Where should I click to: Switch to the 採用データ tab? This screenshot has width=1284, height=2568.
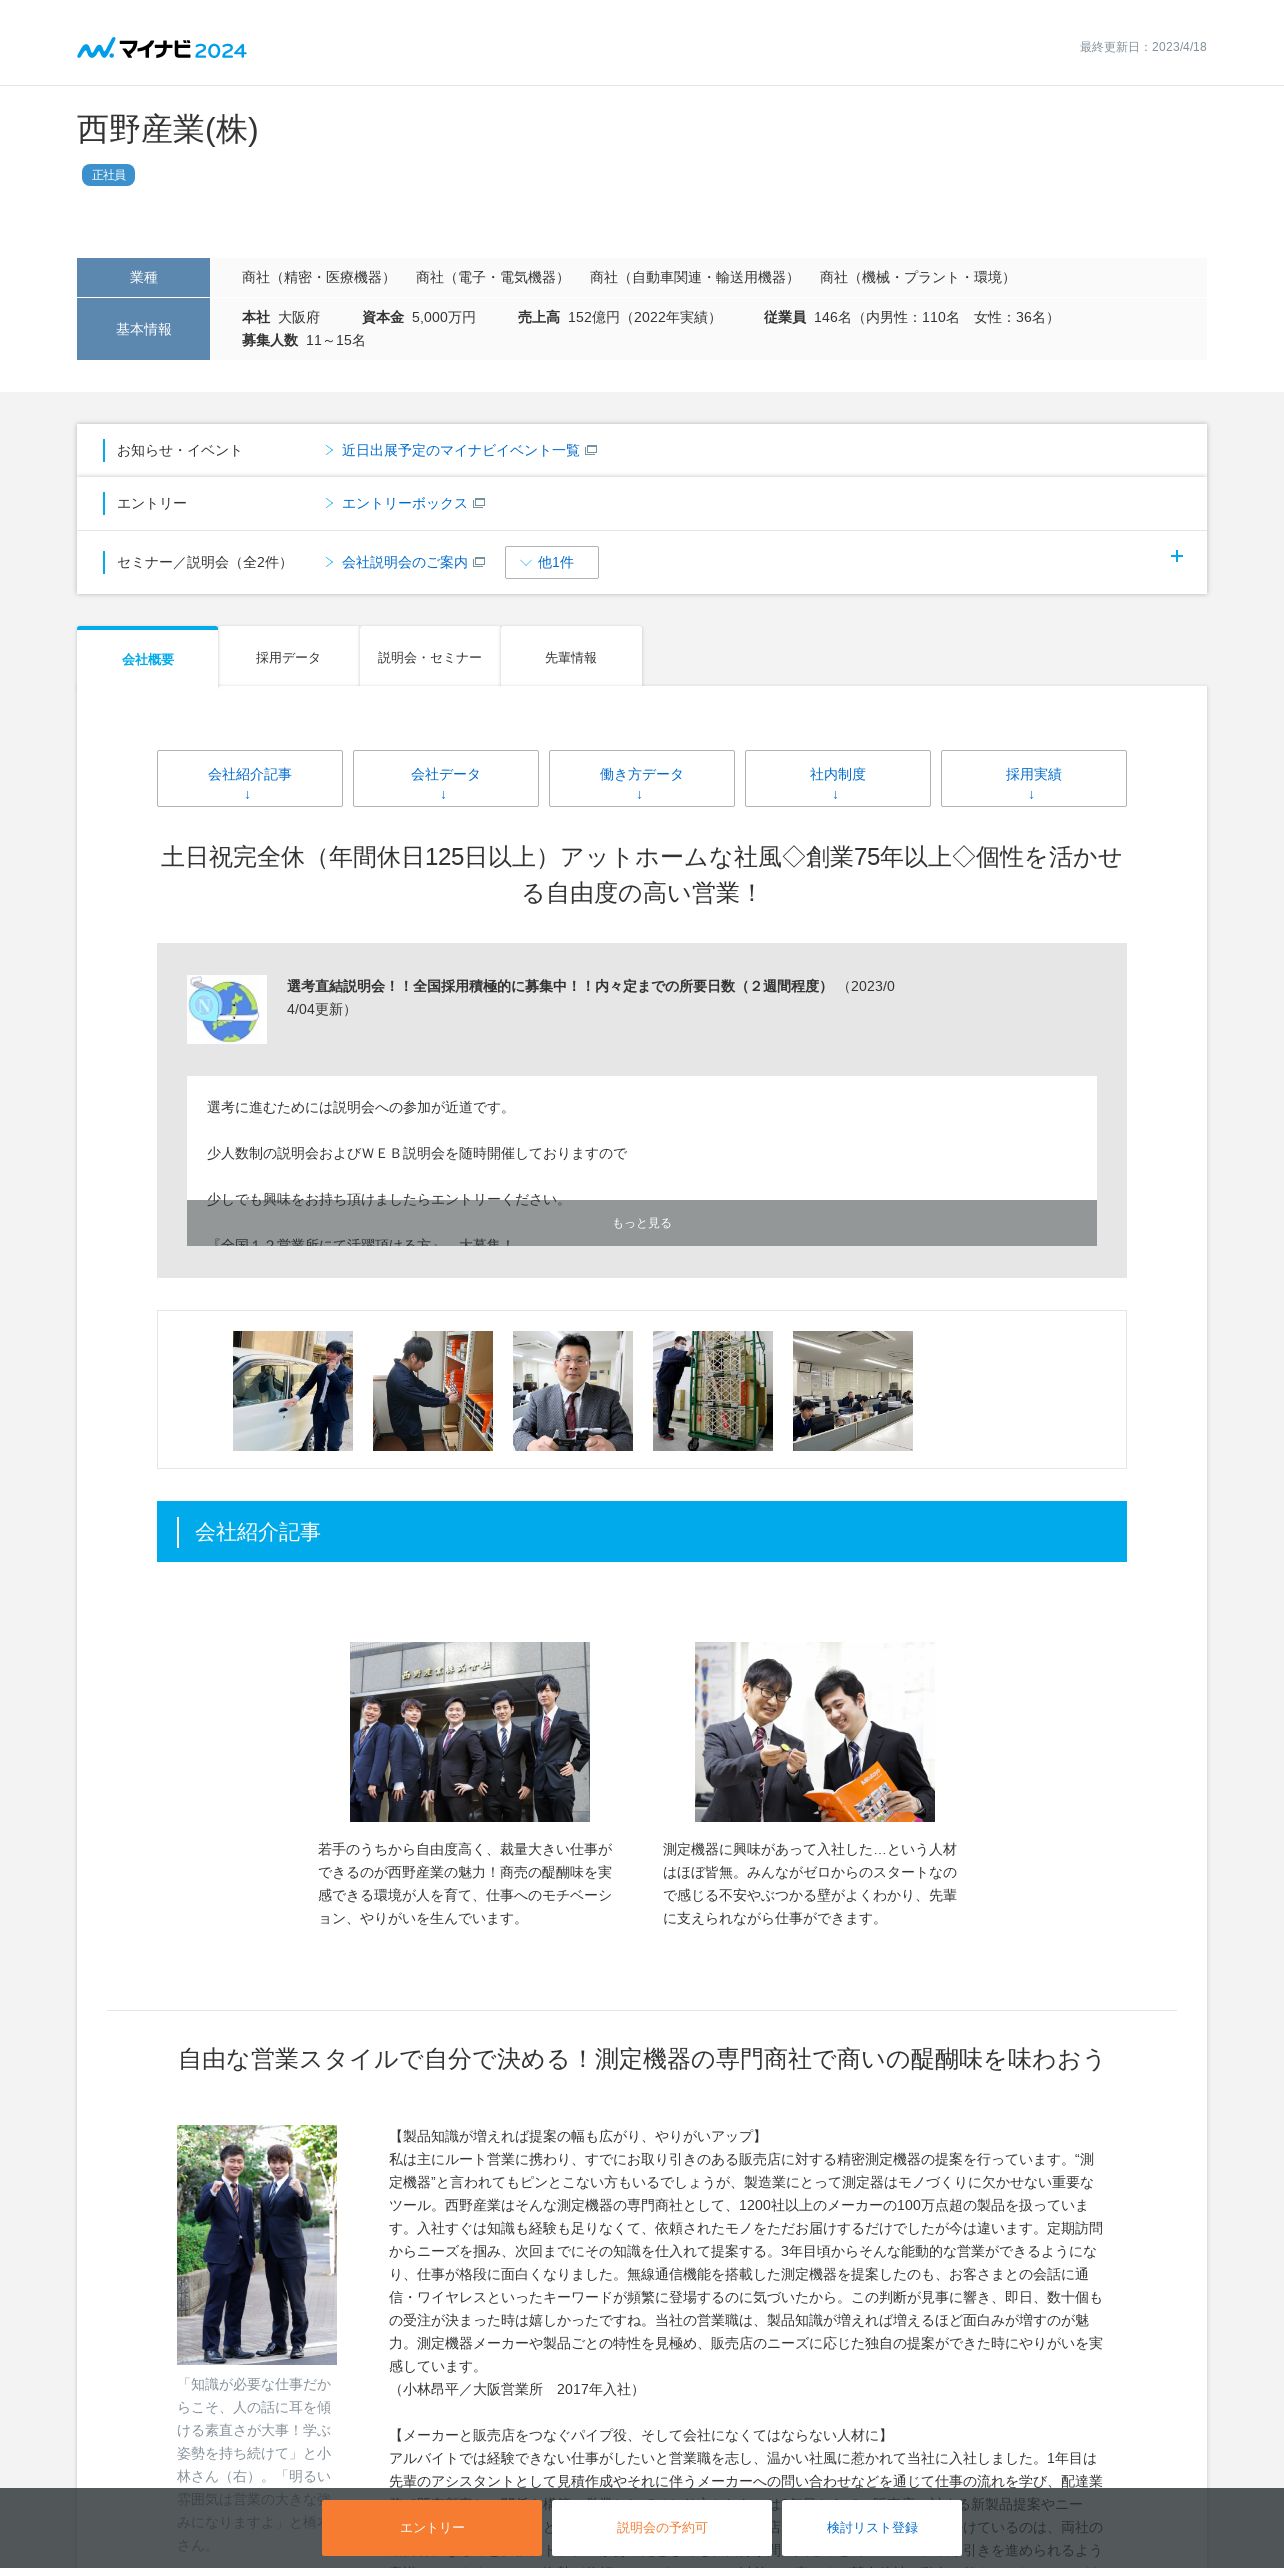(x=288, y=657)
